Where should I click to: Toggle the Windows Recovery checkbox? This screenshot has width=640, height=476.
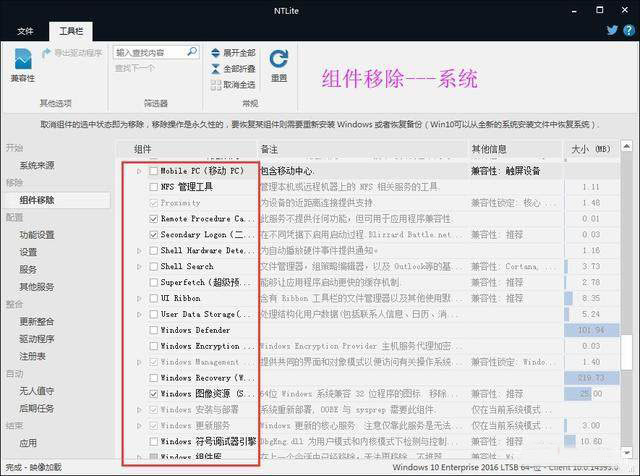[153, 378]
